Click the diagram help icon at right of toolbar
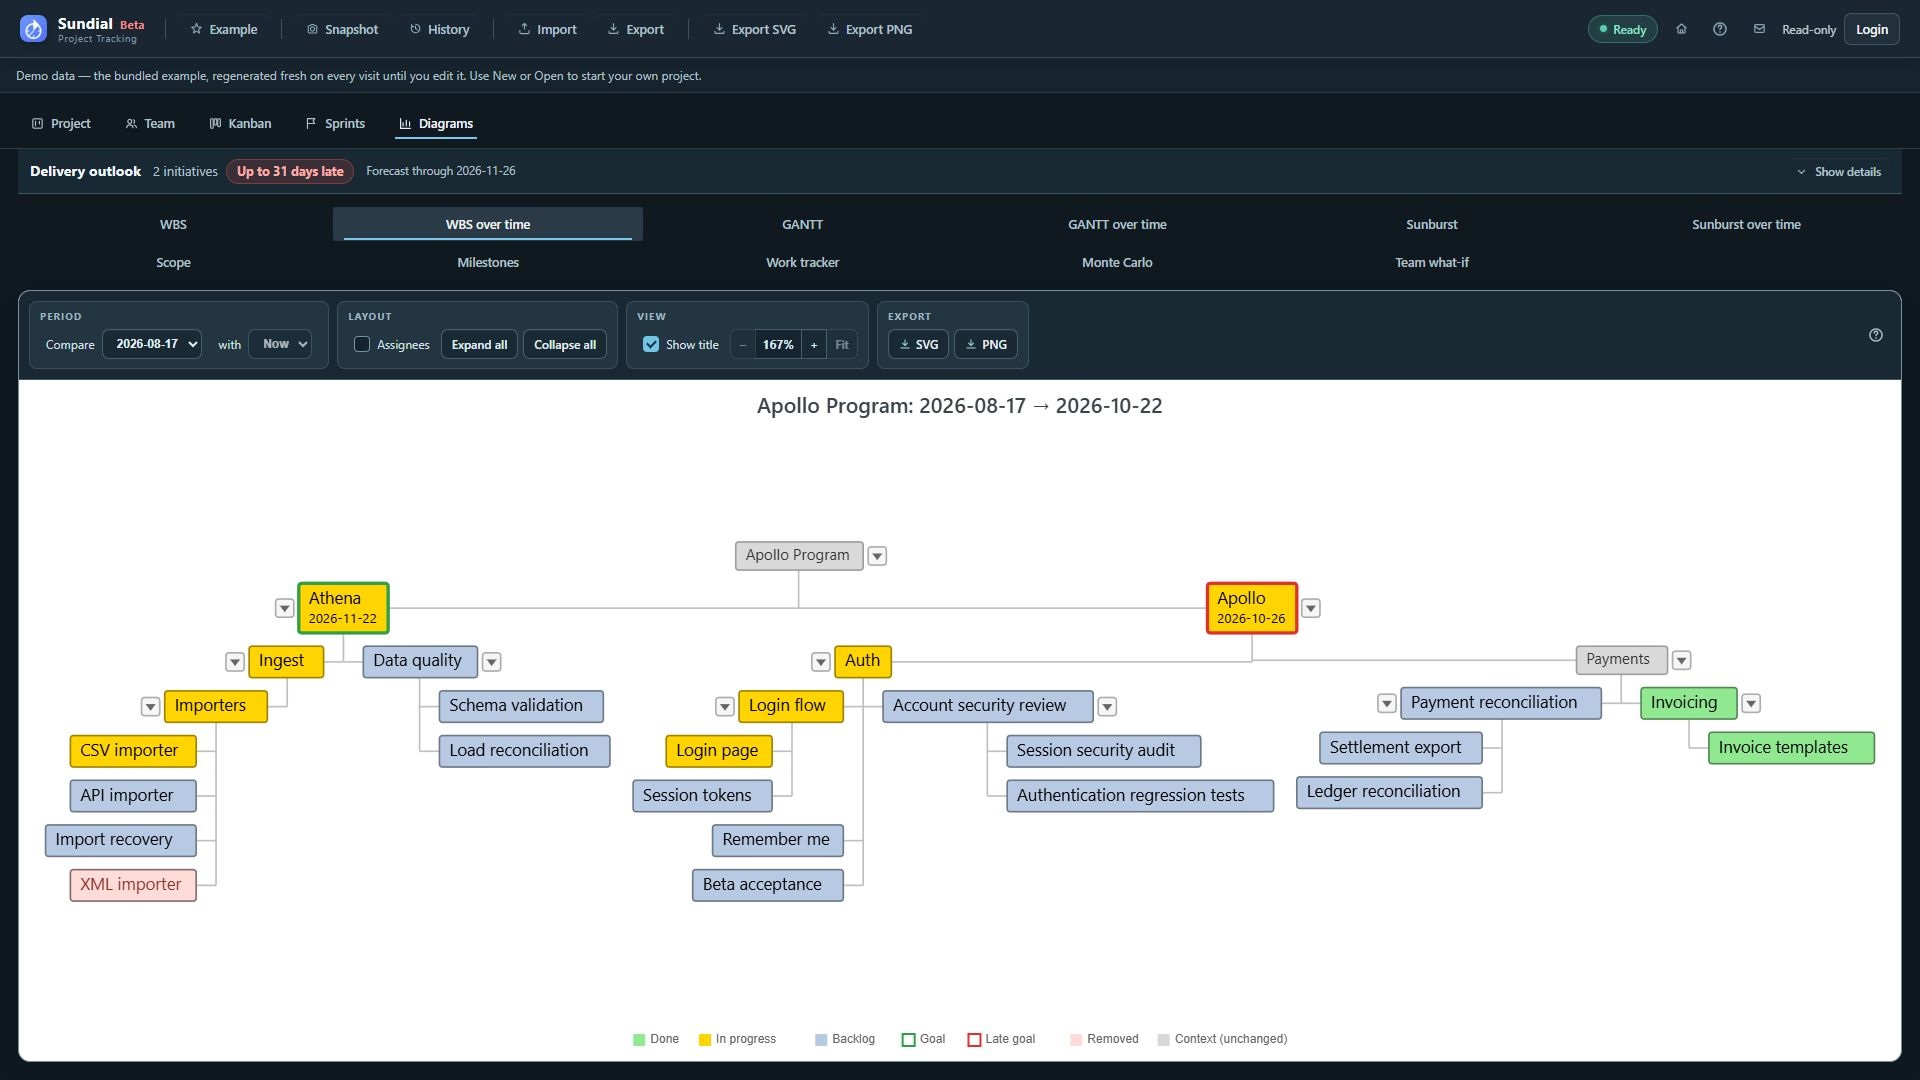 (1875, 335)
